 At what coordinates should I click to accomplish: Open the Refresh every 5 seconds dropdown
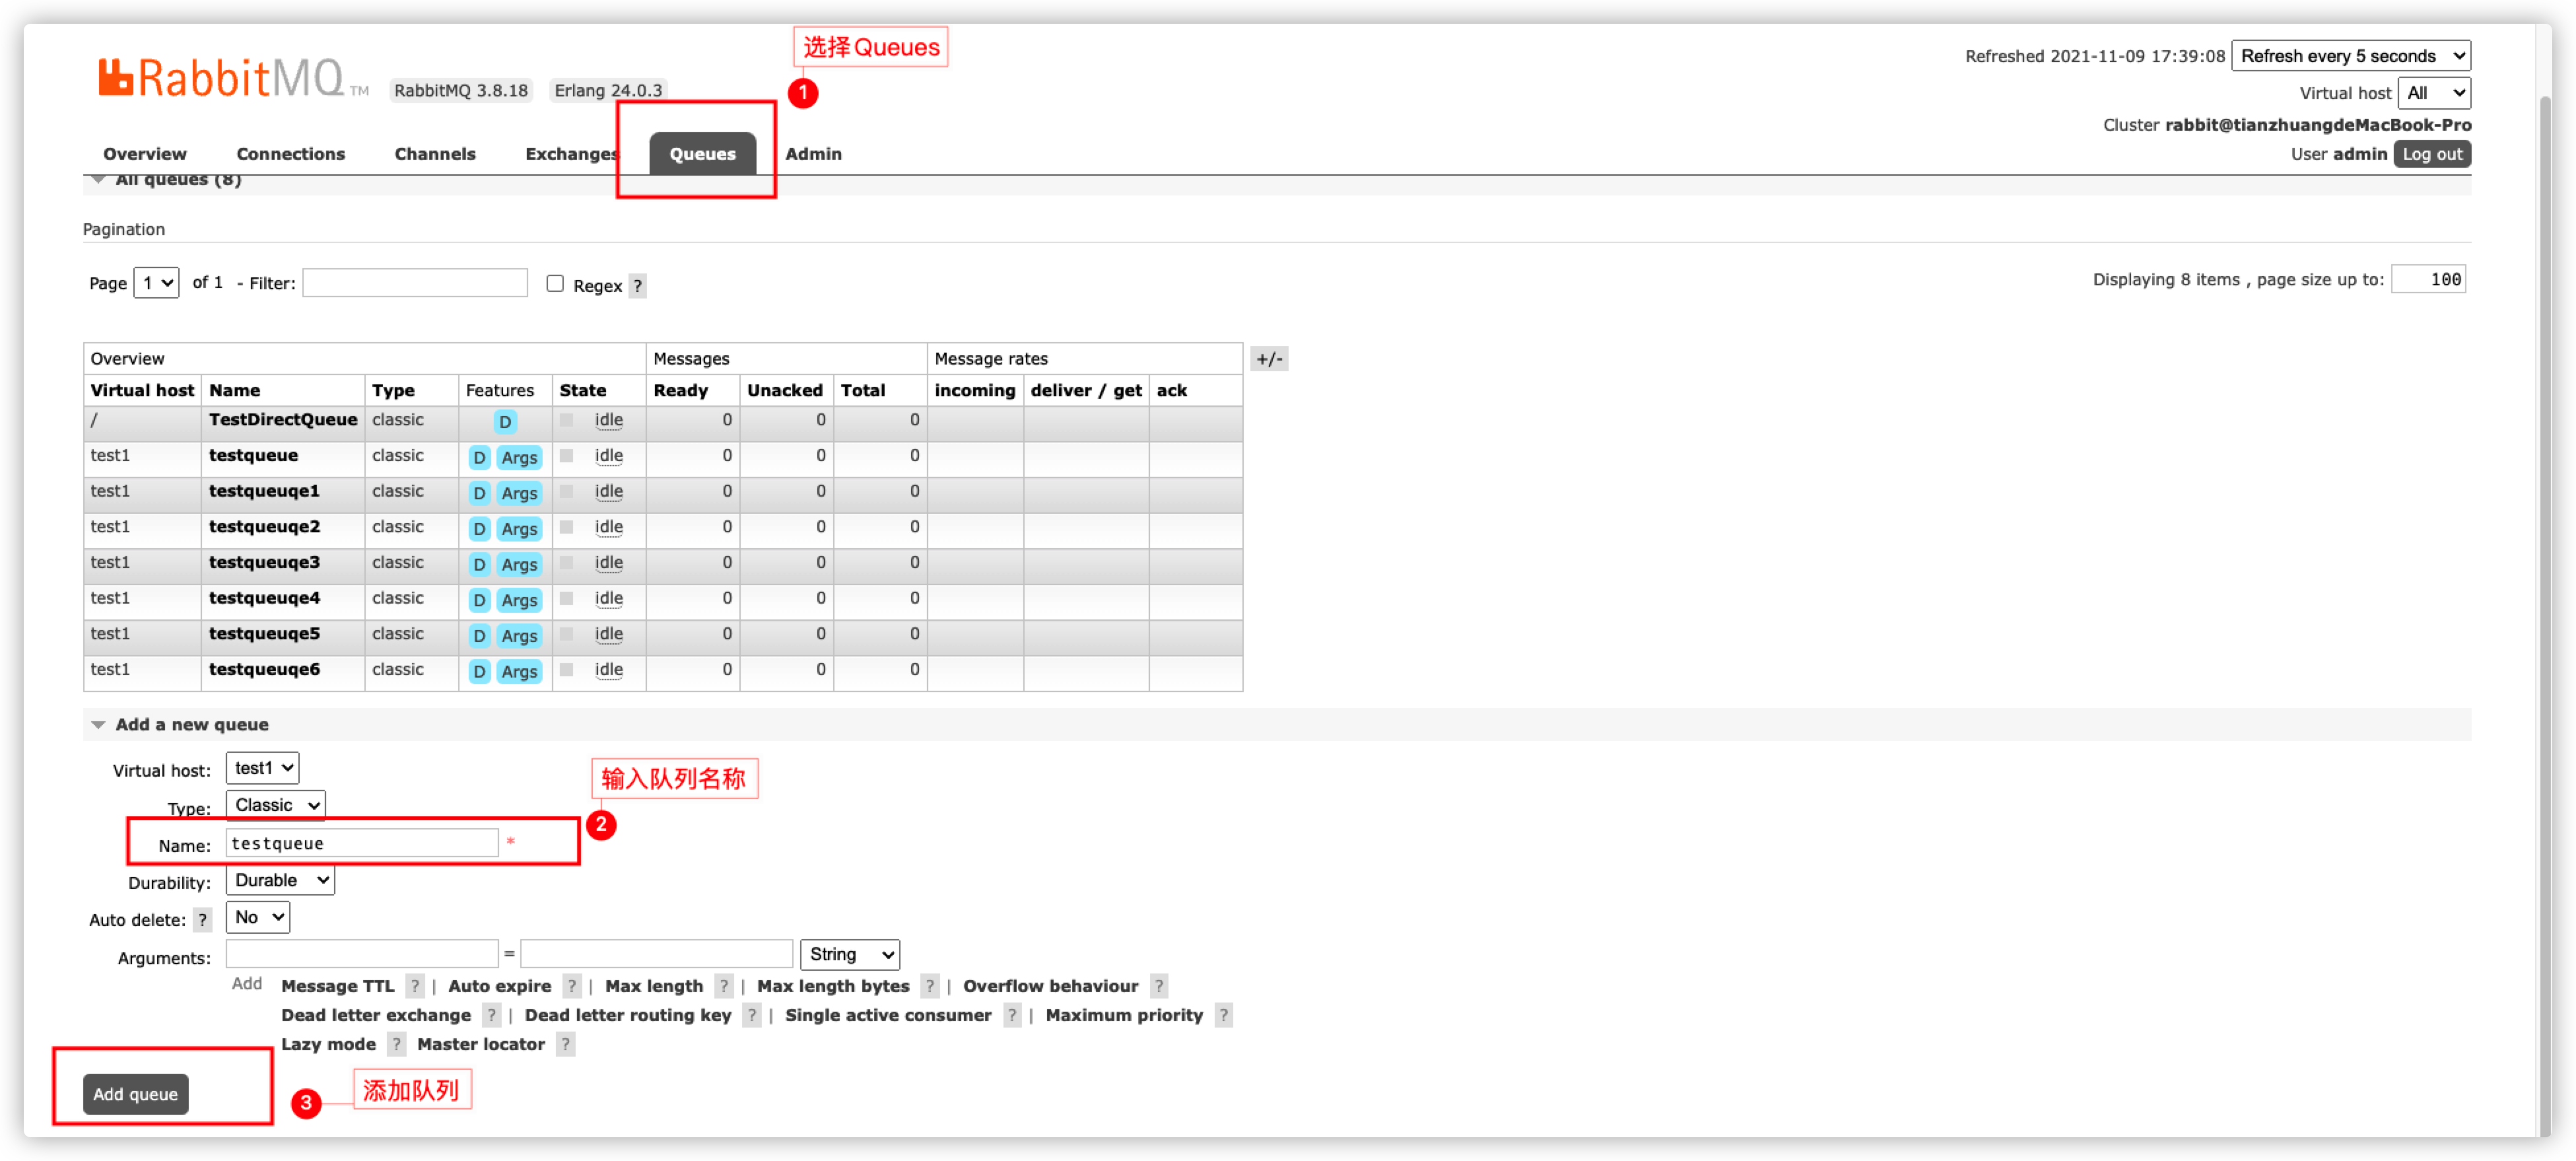[x=2350, y=56]
